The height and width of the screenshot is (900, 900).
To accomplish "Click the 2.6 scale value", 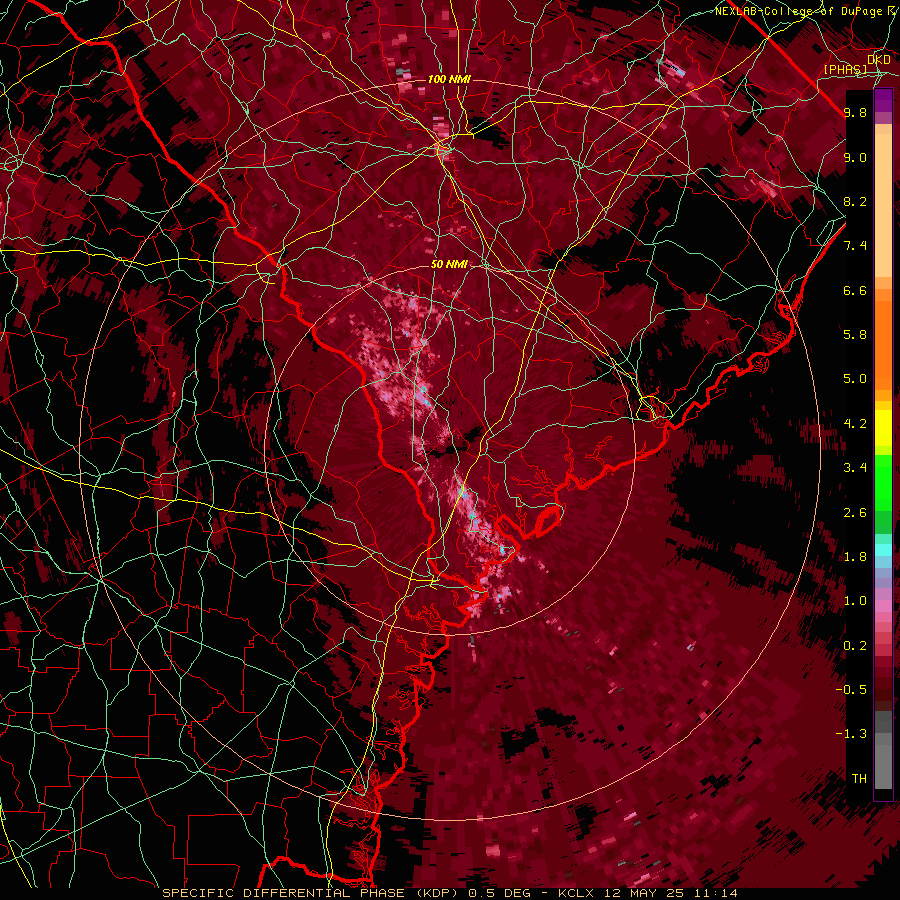I will point(855,513).
